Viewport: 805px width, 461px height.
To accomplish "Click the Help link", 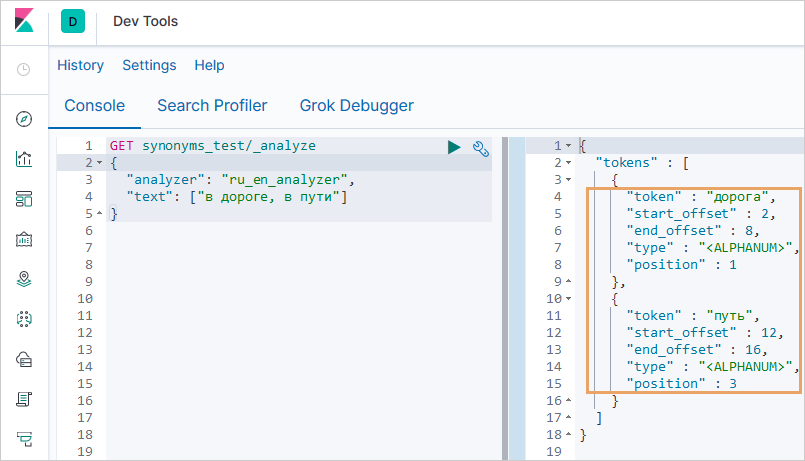I will pyautogui.click(x=209, y=65).
